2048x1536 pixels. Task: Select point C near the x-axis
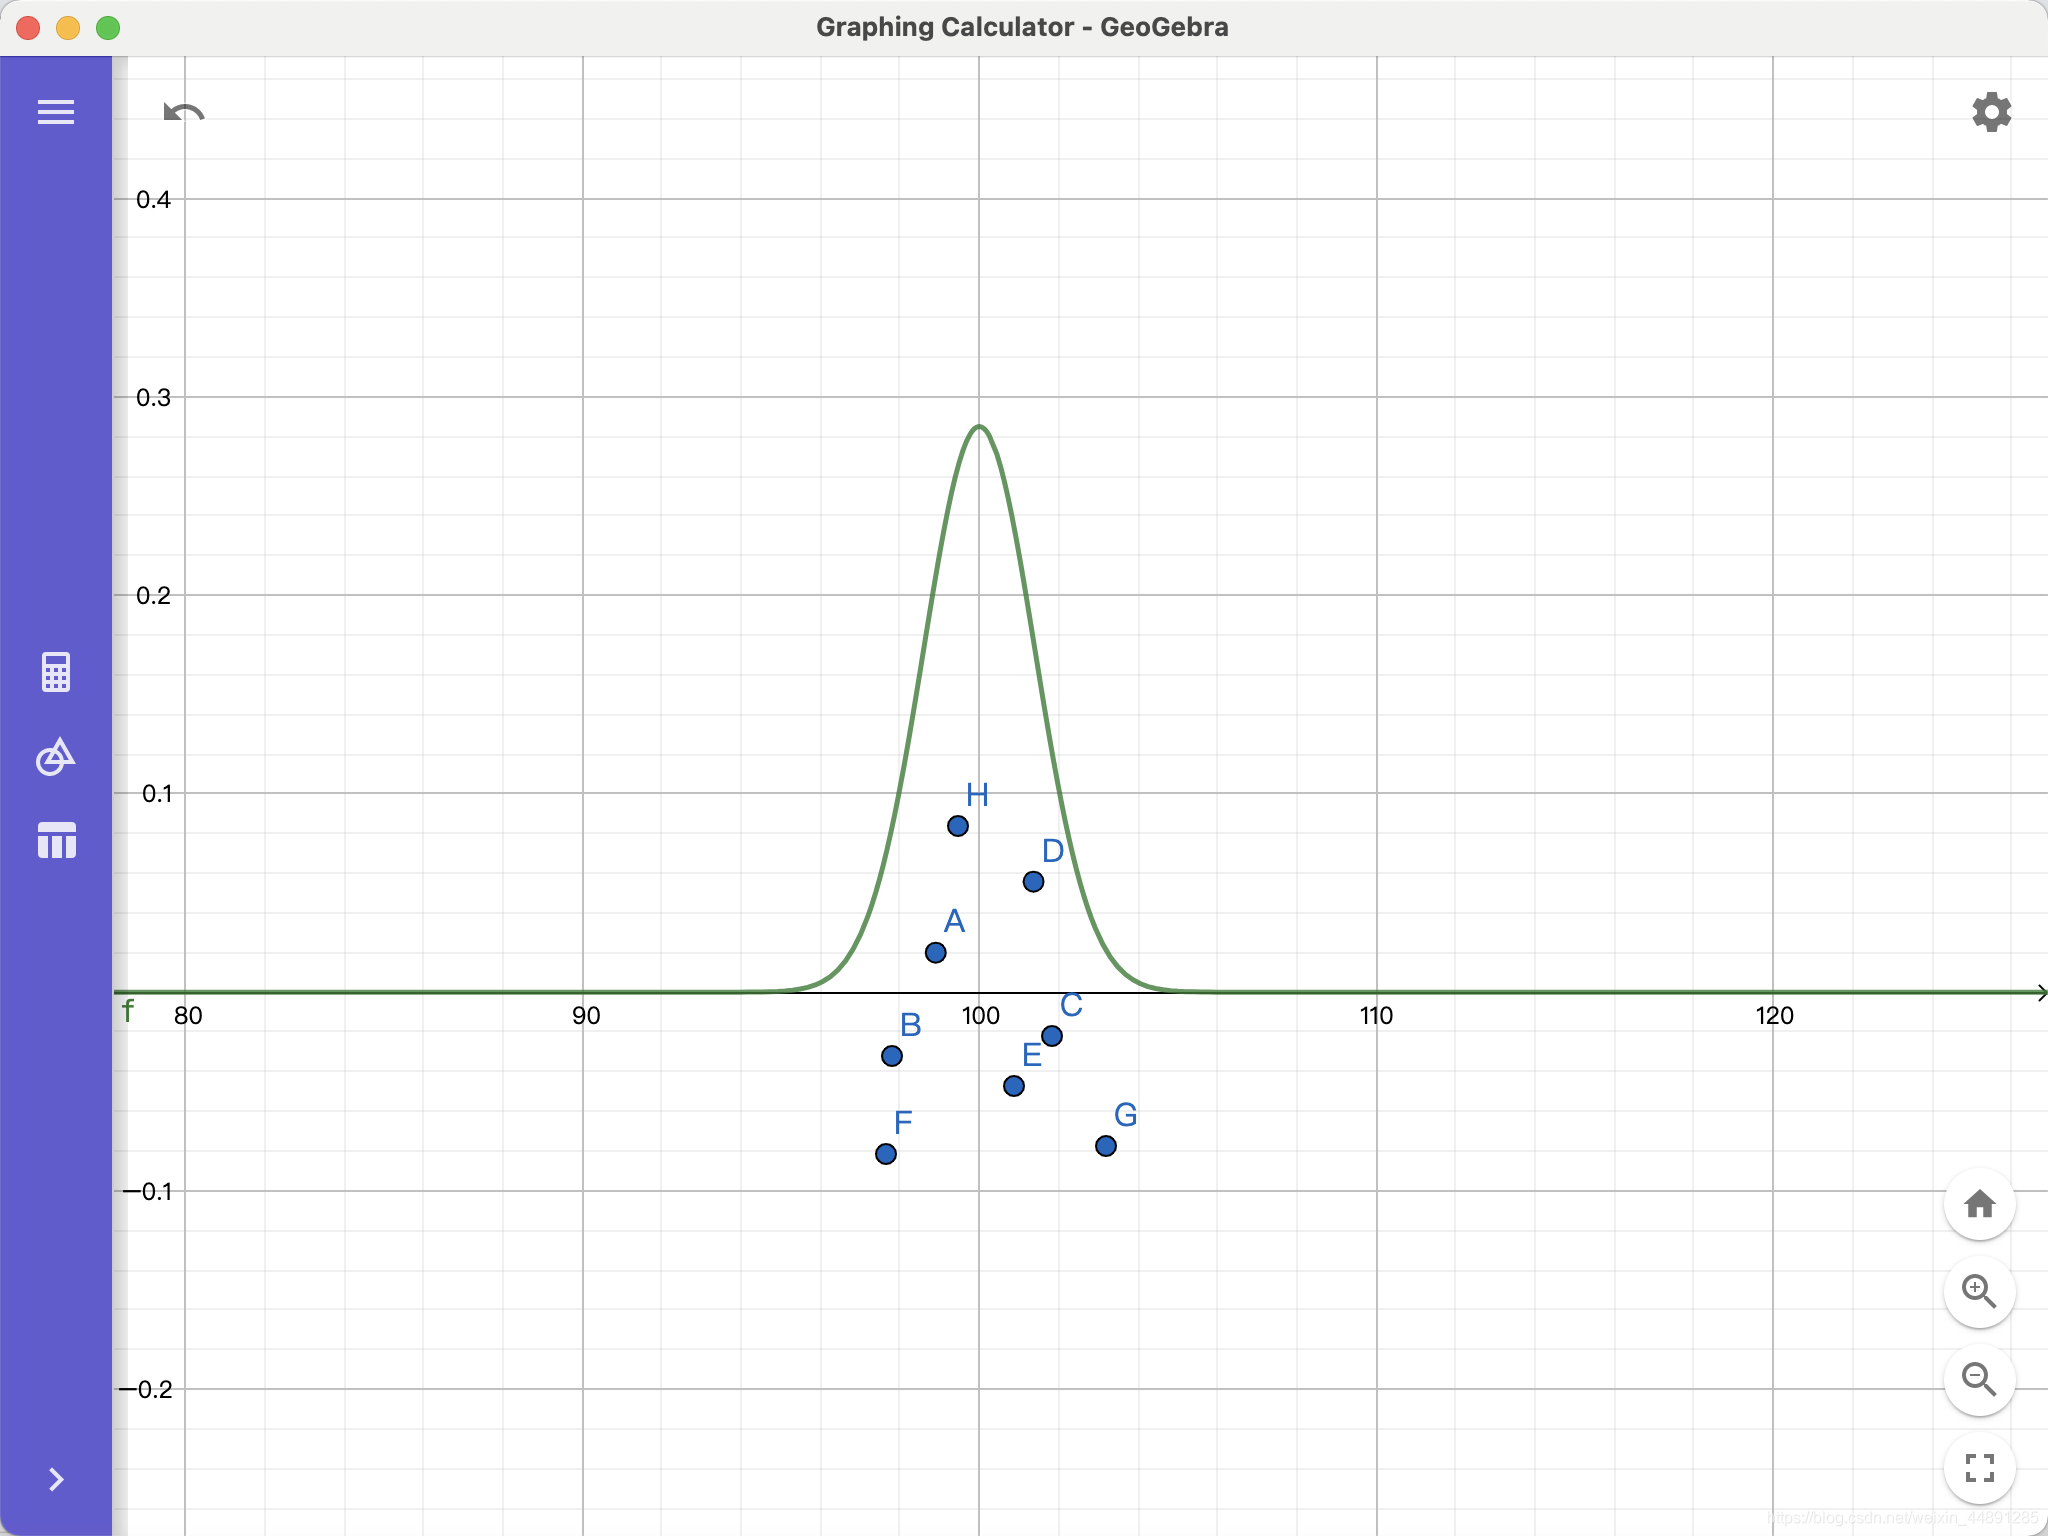1052,1036
